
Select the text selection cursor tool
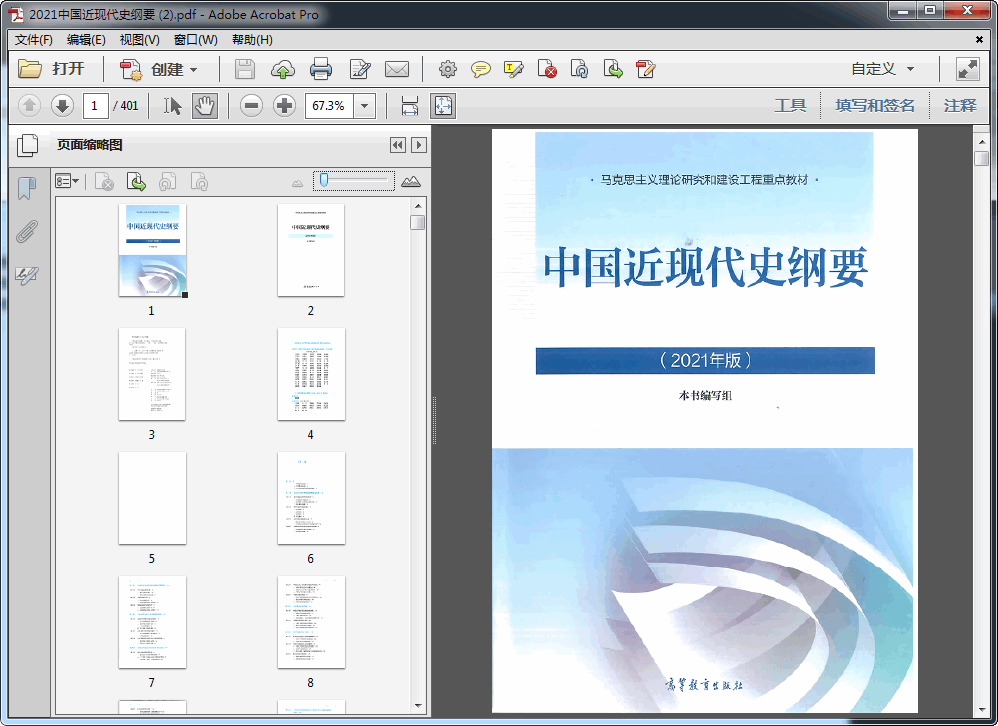(172, 106)
